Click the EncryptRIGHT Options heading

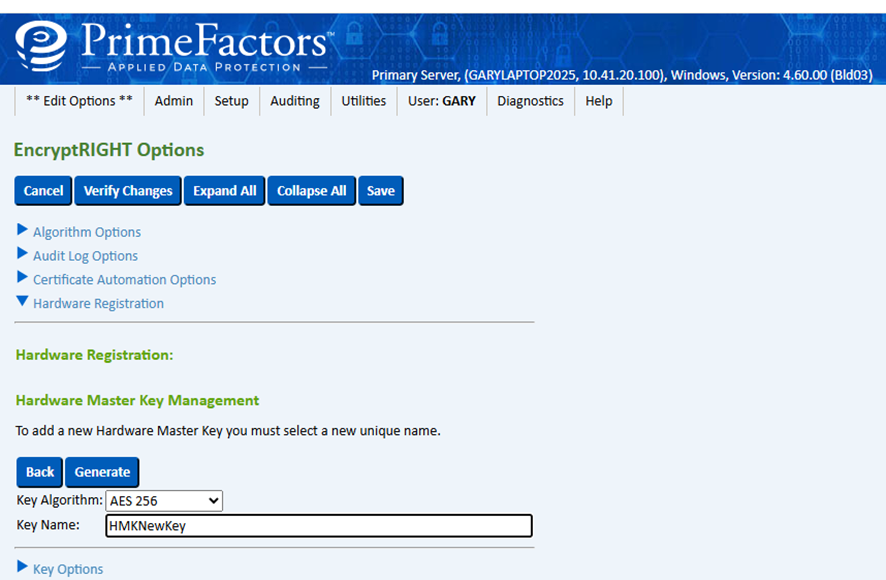coord(109,150)
